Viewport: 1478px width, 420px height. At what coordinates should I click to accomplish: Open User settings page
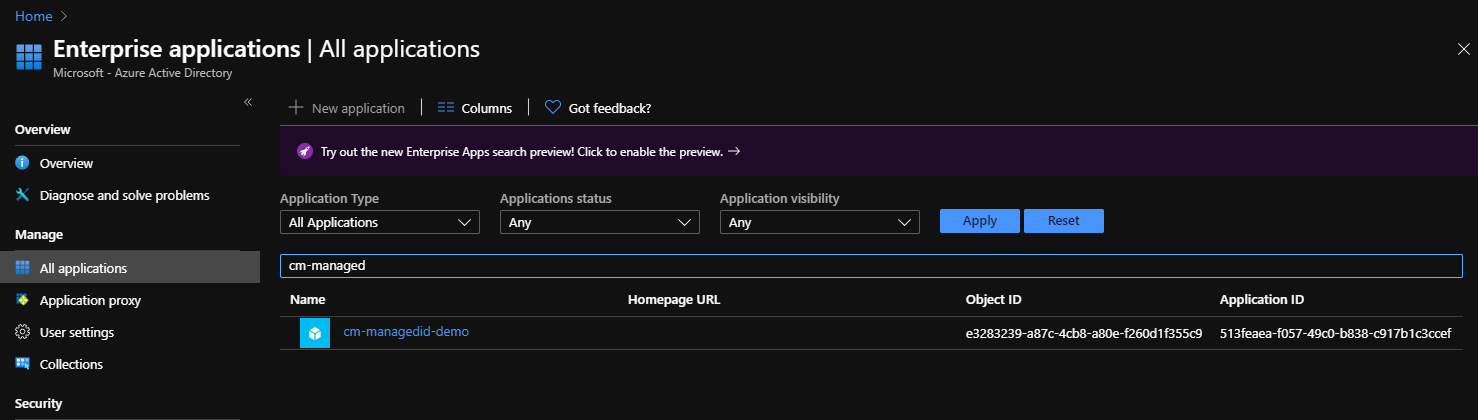point(77,332)
